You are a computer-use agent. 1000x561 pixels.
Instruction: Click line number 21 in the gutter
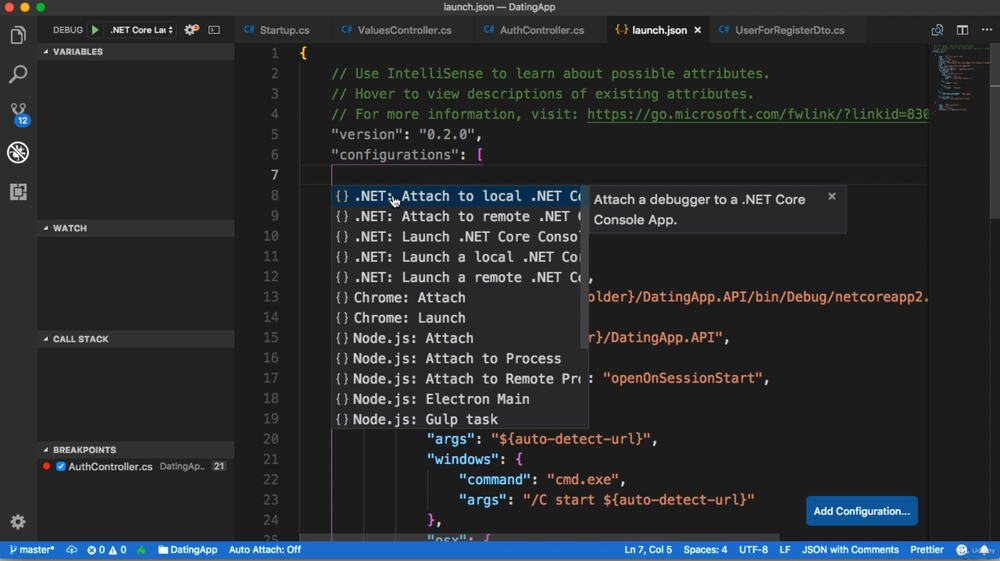coord(270,459)
